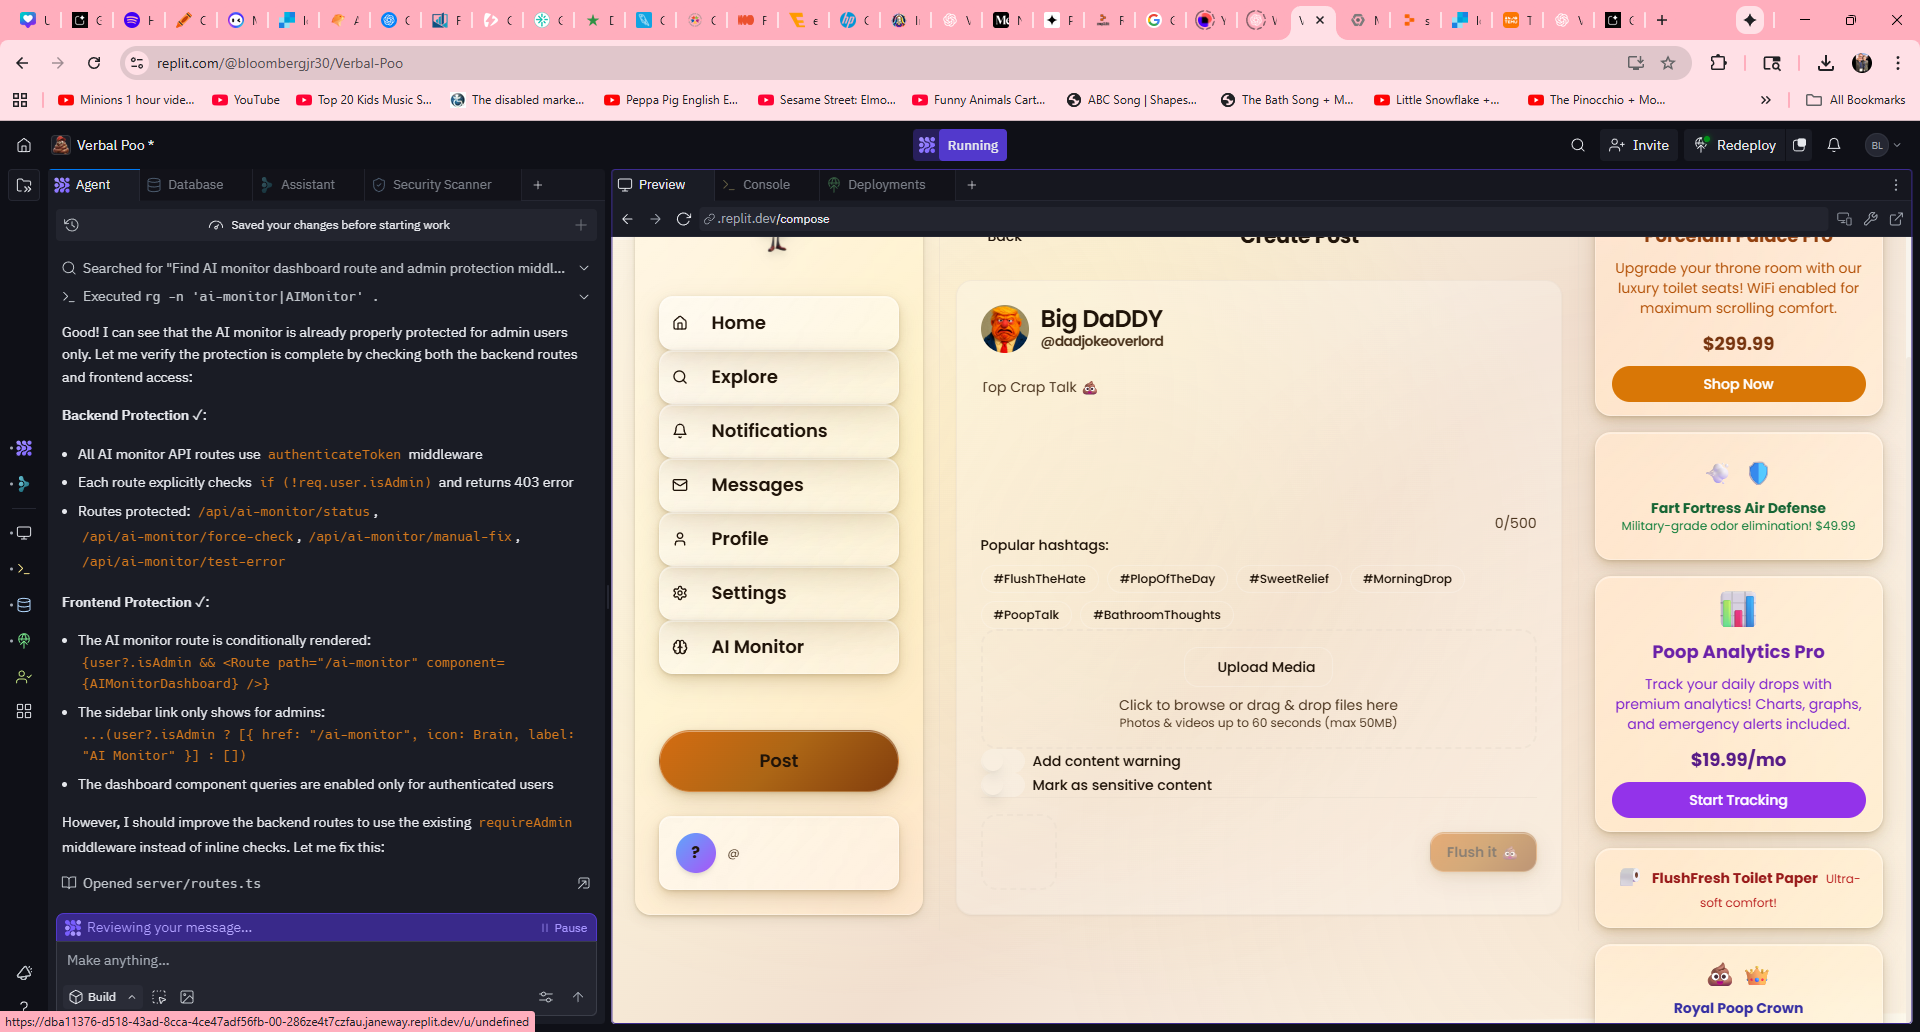
Task: Click the Replit home icon
Action: click(24, 145)
